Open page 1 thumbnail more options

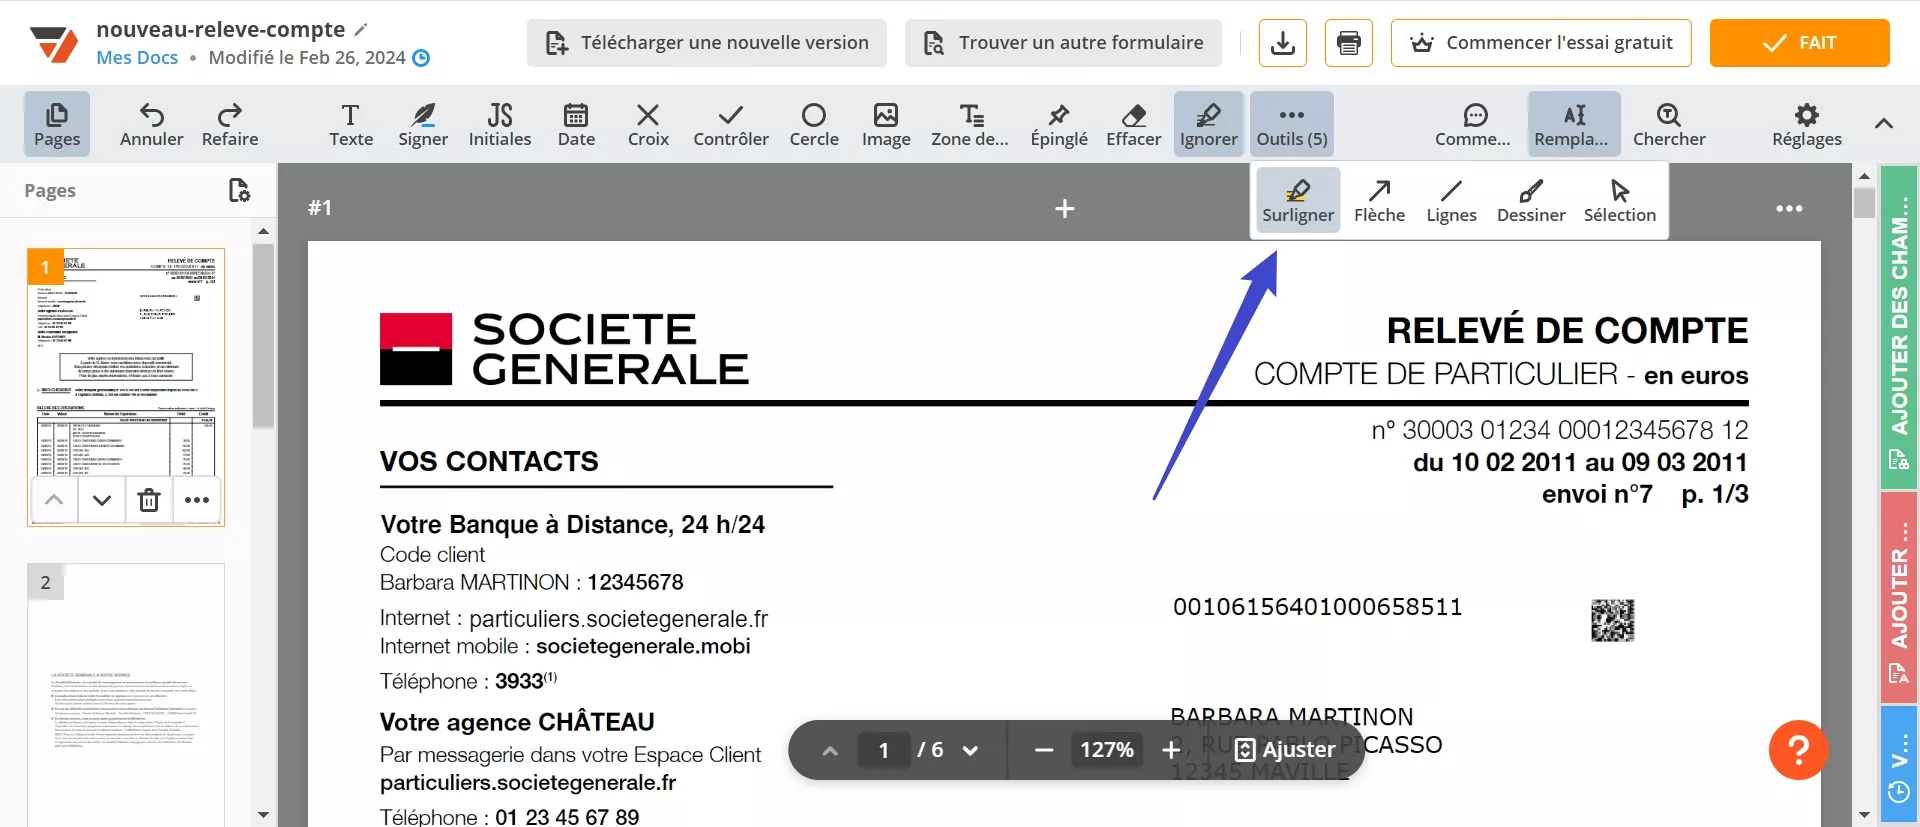pyautogui.click(x=197, y=500)
